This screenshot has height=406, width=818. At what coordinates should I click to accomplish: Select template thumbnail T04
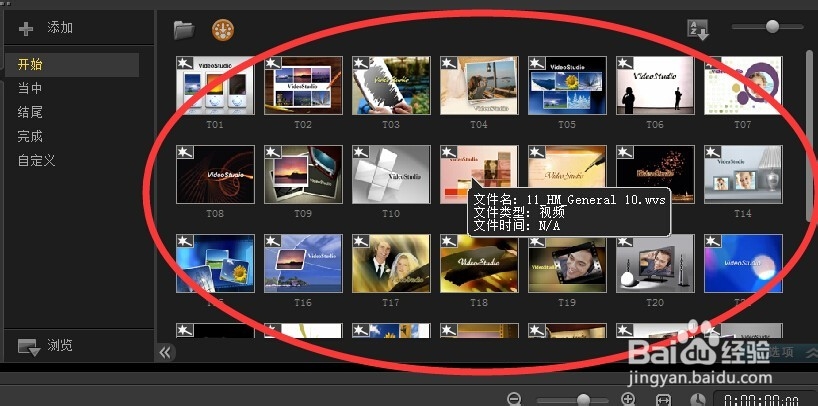[x=479, y=86]
